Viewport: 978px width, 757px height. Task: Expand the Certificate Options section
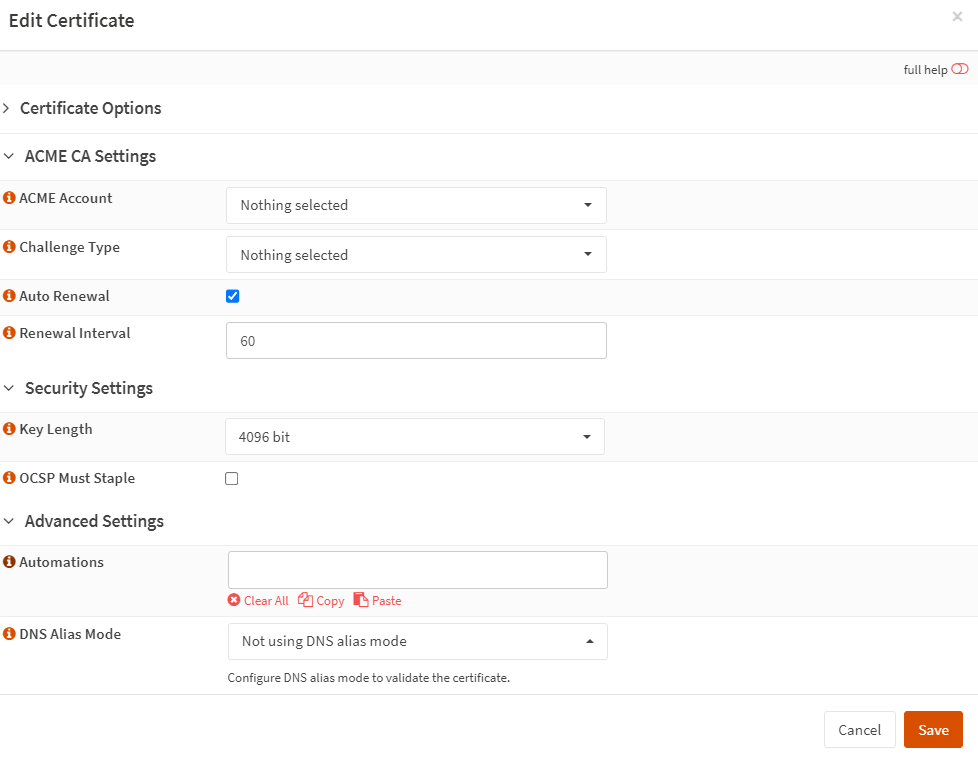coord(90,108)
